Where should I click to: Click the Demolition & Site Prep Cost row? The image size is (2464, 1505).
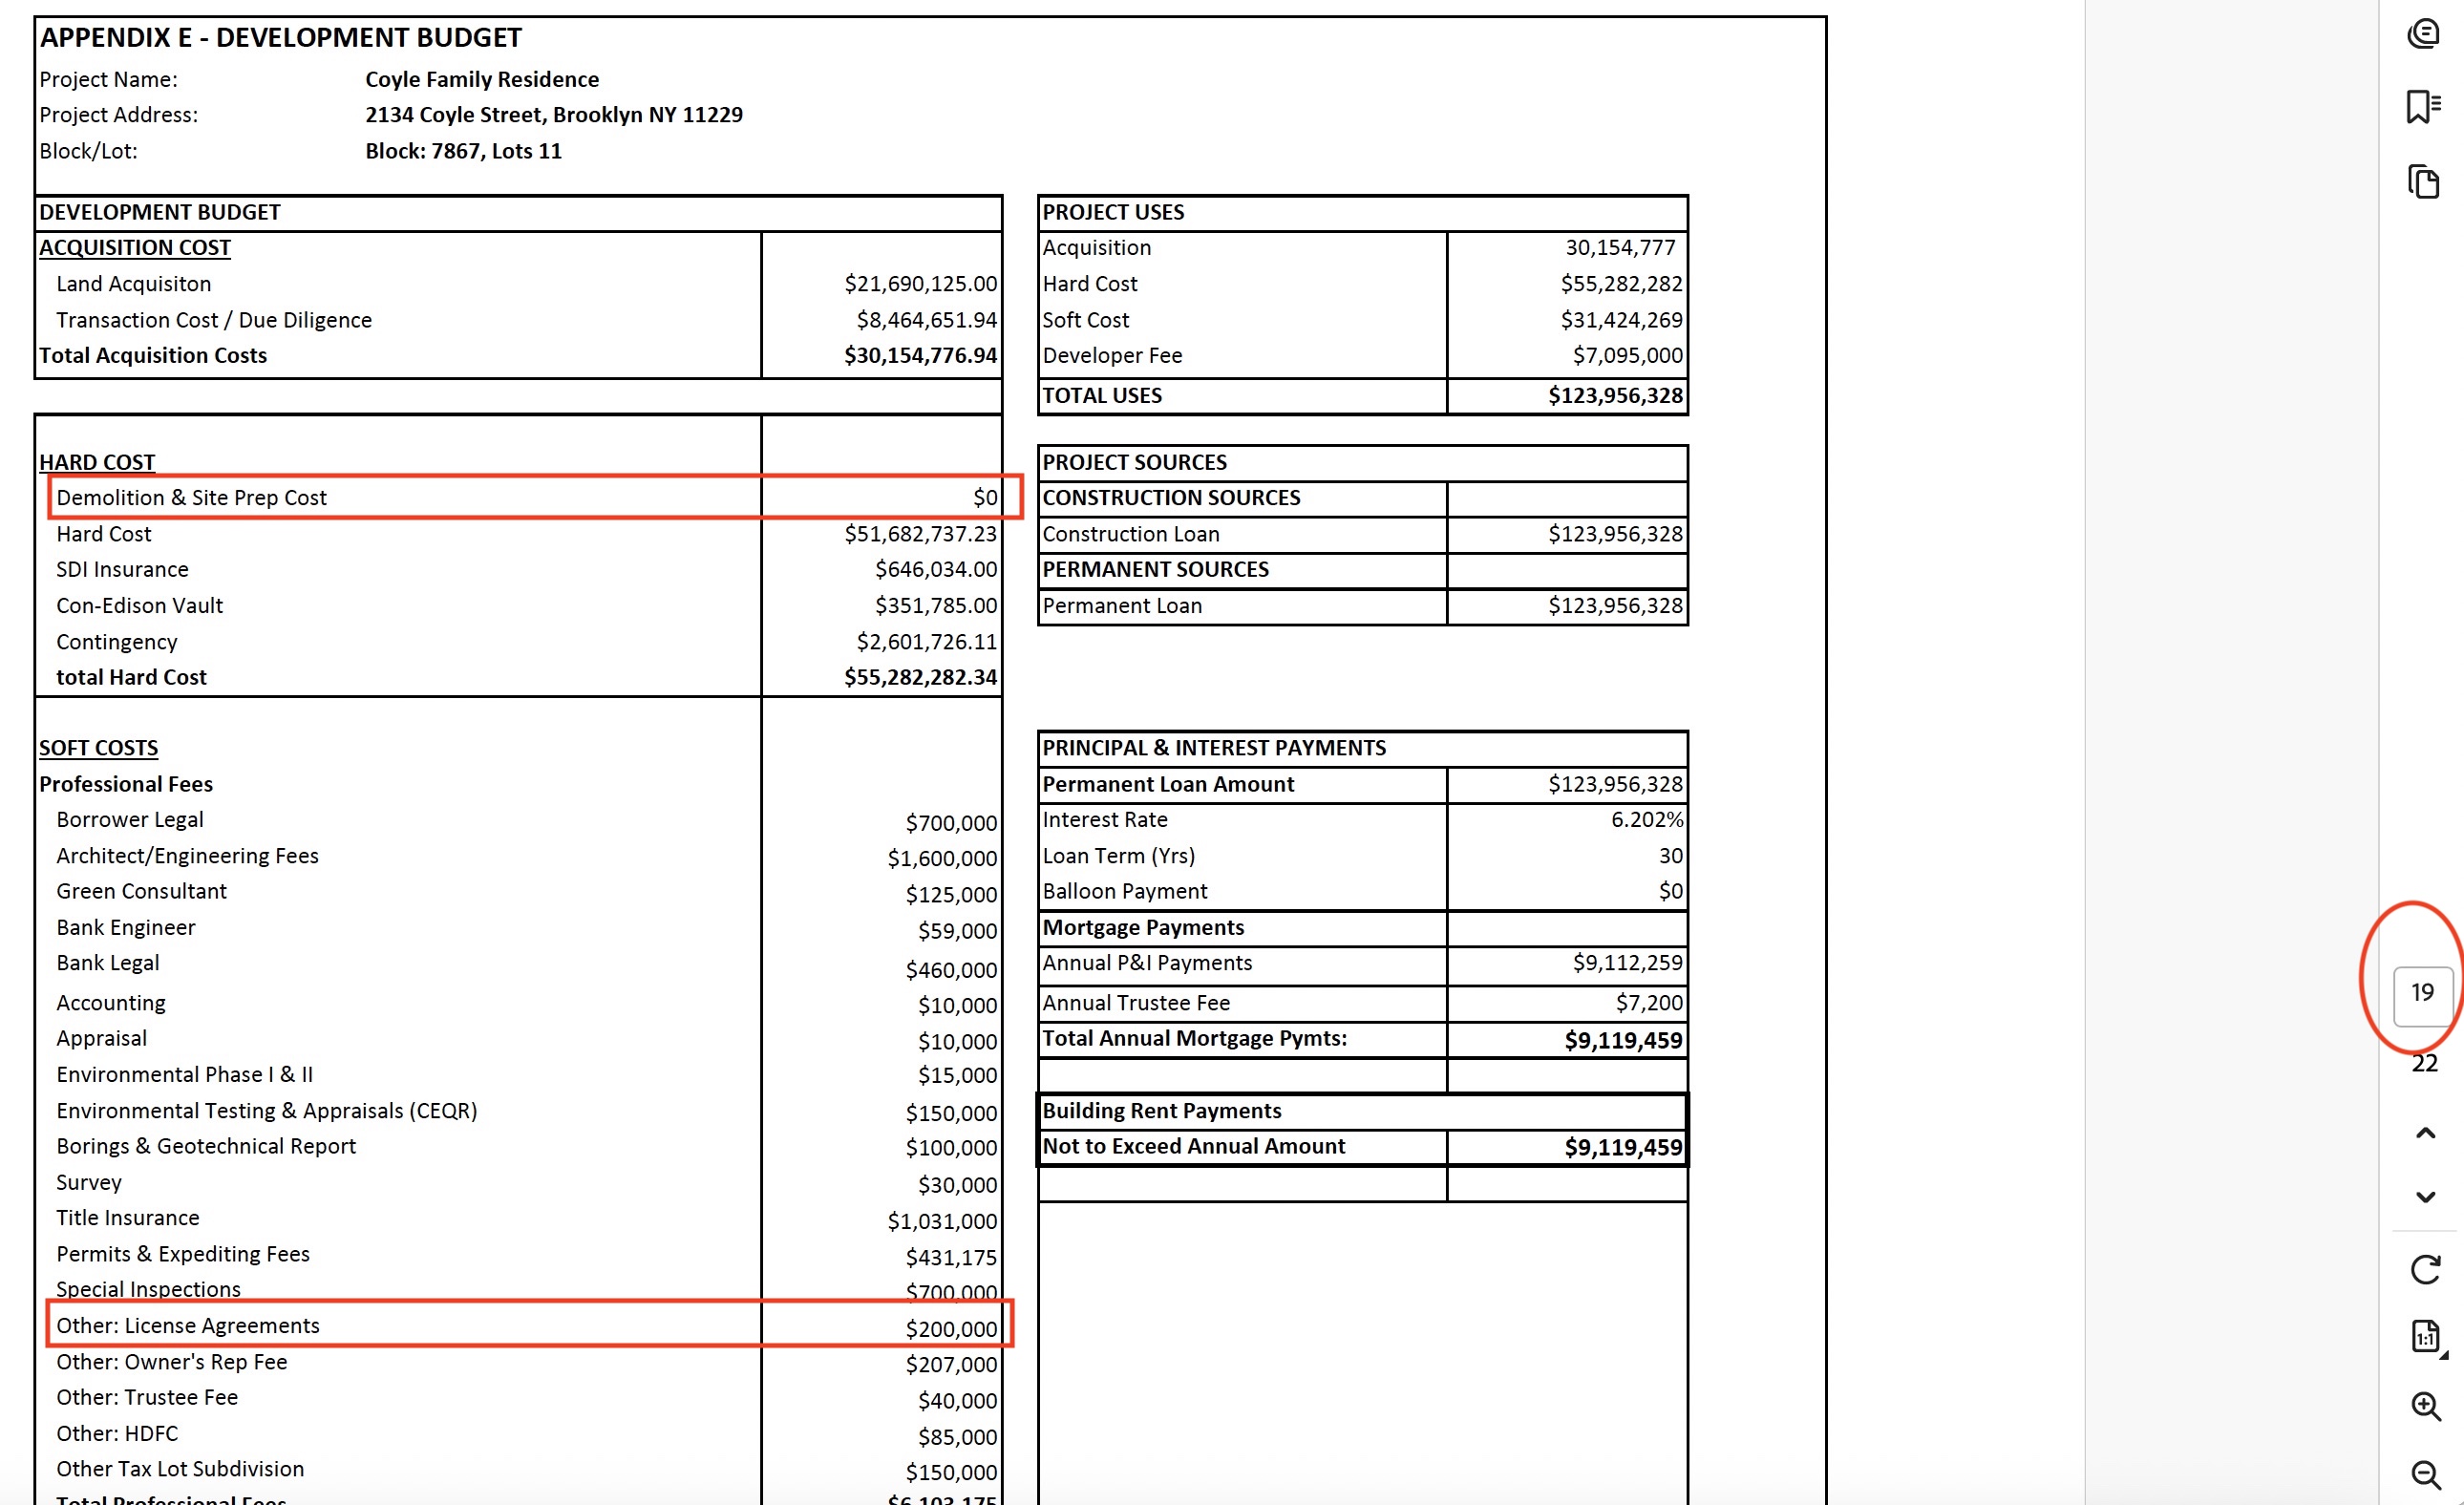191,497
